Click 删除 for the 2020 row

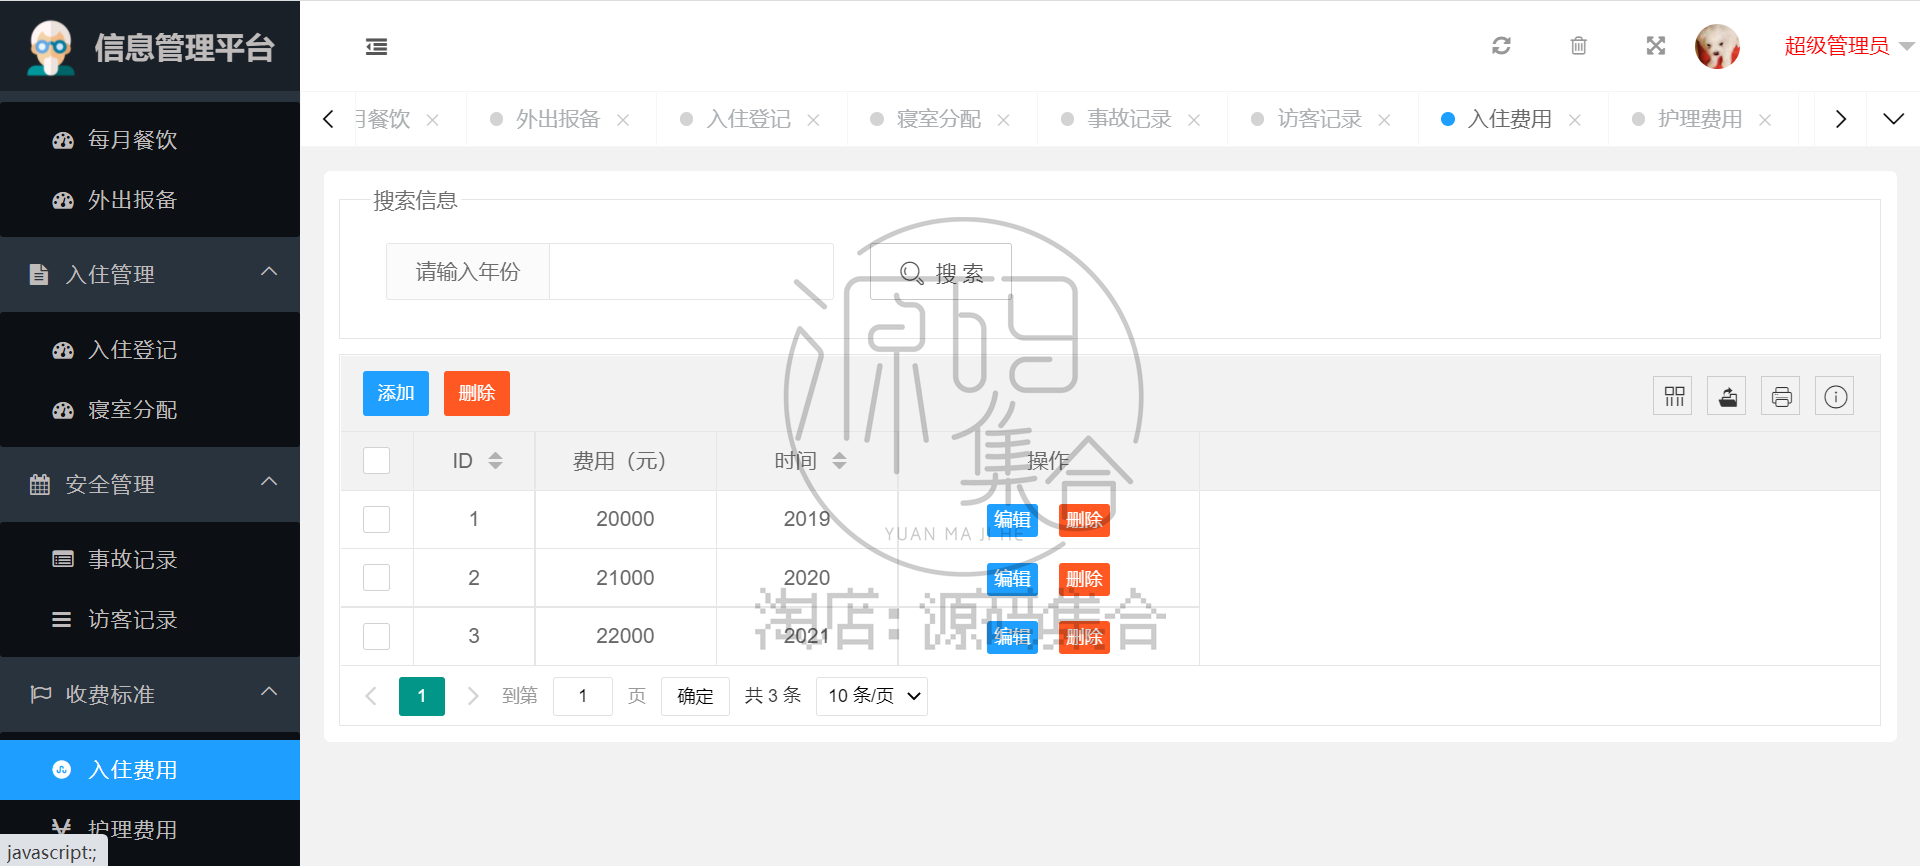[x=1084, y=579]
